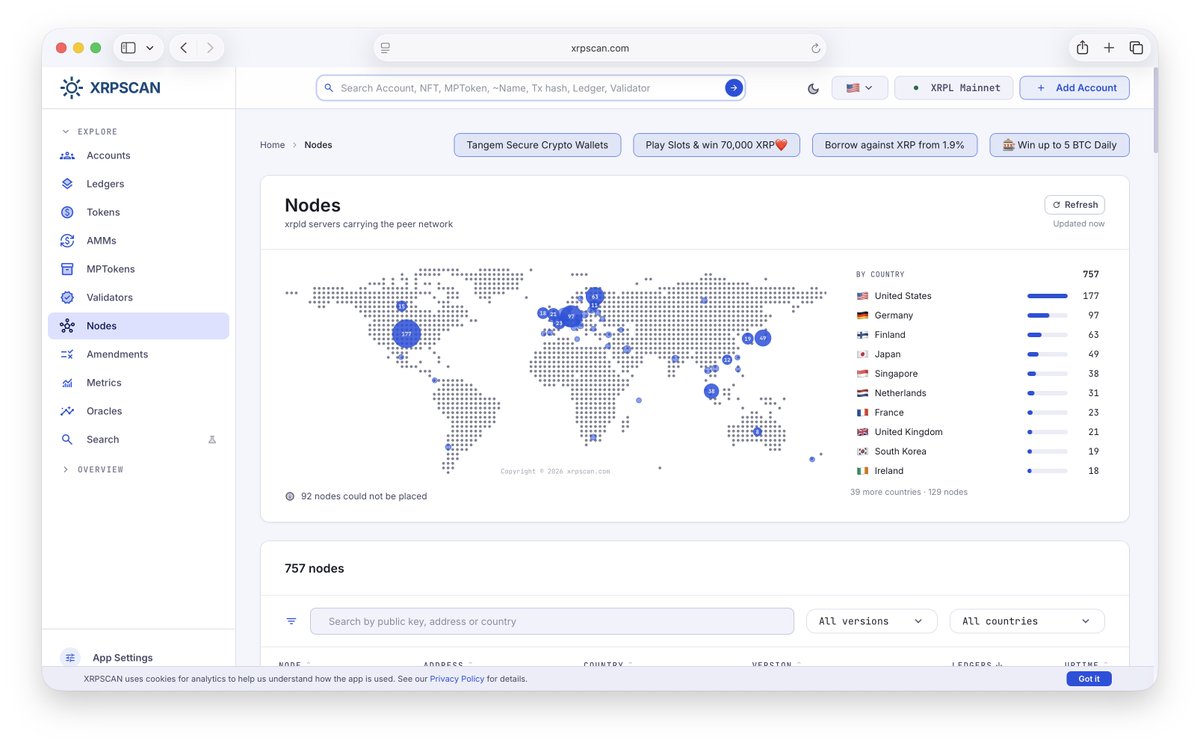Open Tokens icon in sidebar
Viewport: 1200px width, 746px height.
point(67,212)
